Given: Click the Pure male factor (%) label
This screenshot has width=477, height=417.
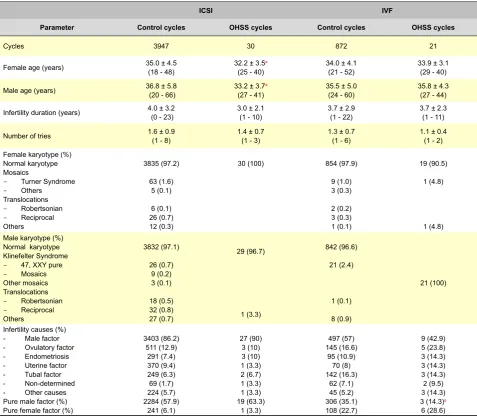Looking at the screenshot, I should pyautogui.click(x=35, y=402).
